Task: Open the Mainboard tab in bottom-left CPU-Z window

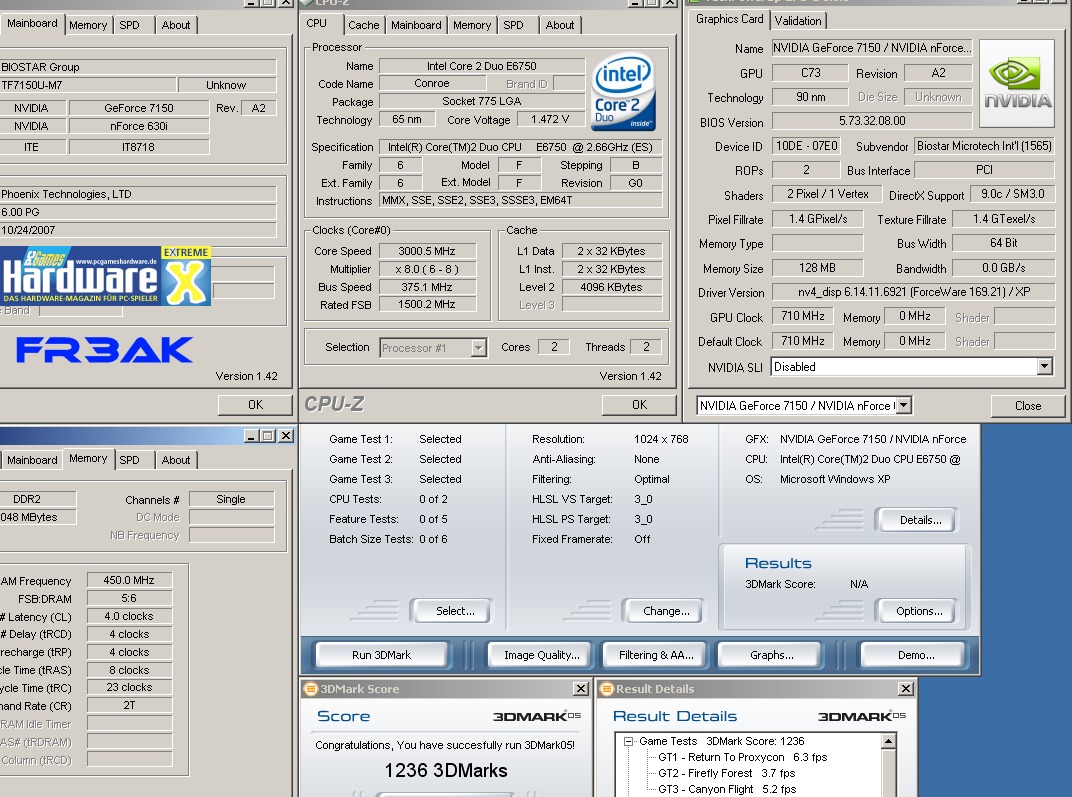Action: pos(31,460)
